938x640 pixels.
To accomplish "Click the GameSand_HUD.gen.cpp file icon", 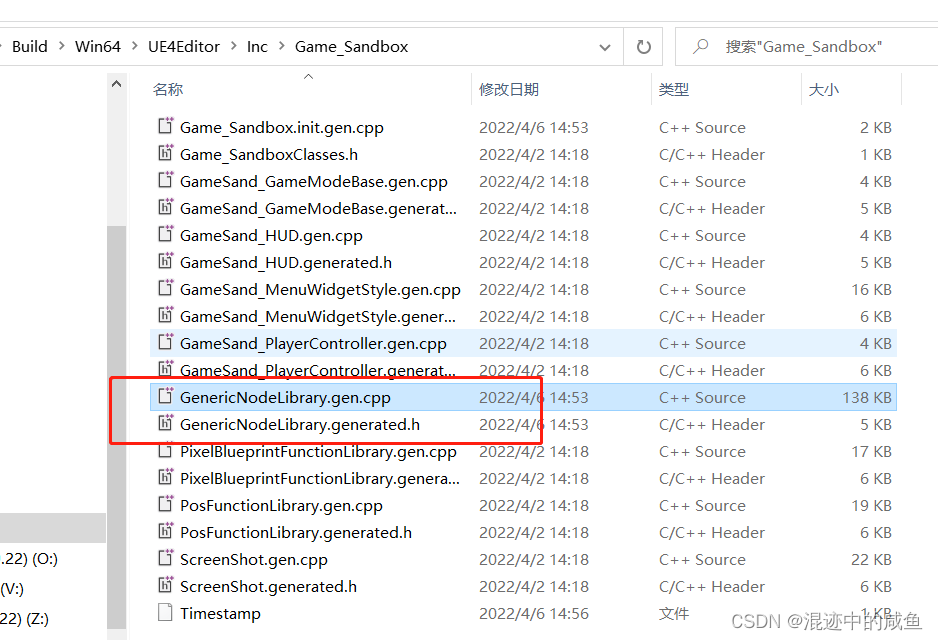I will point(165,234).
